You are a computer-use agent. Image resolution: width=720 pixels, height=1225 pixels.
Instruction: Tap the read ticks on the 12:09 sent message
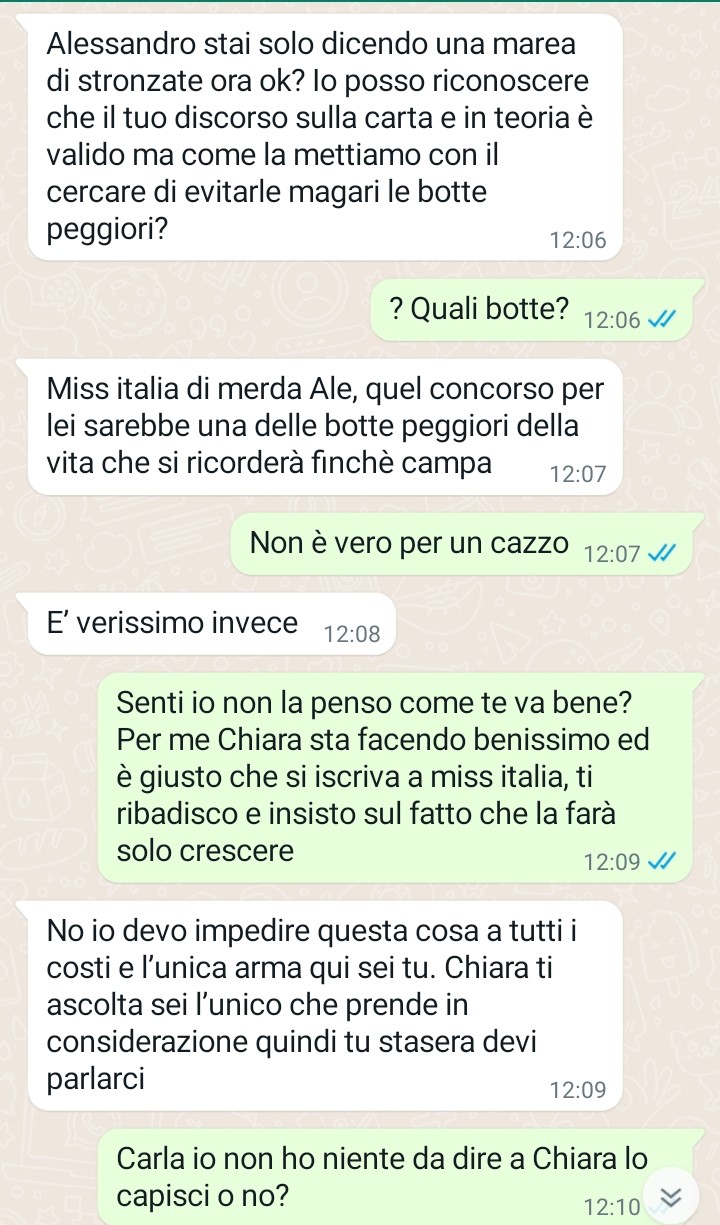(x=661, y=861)
